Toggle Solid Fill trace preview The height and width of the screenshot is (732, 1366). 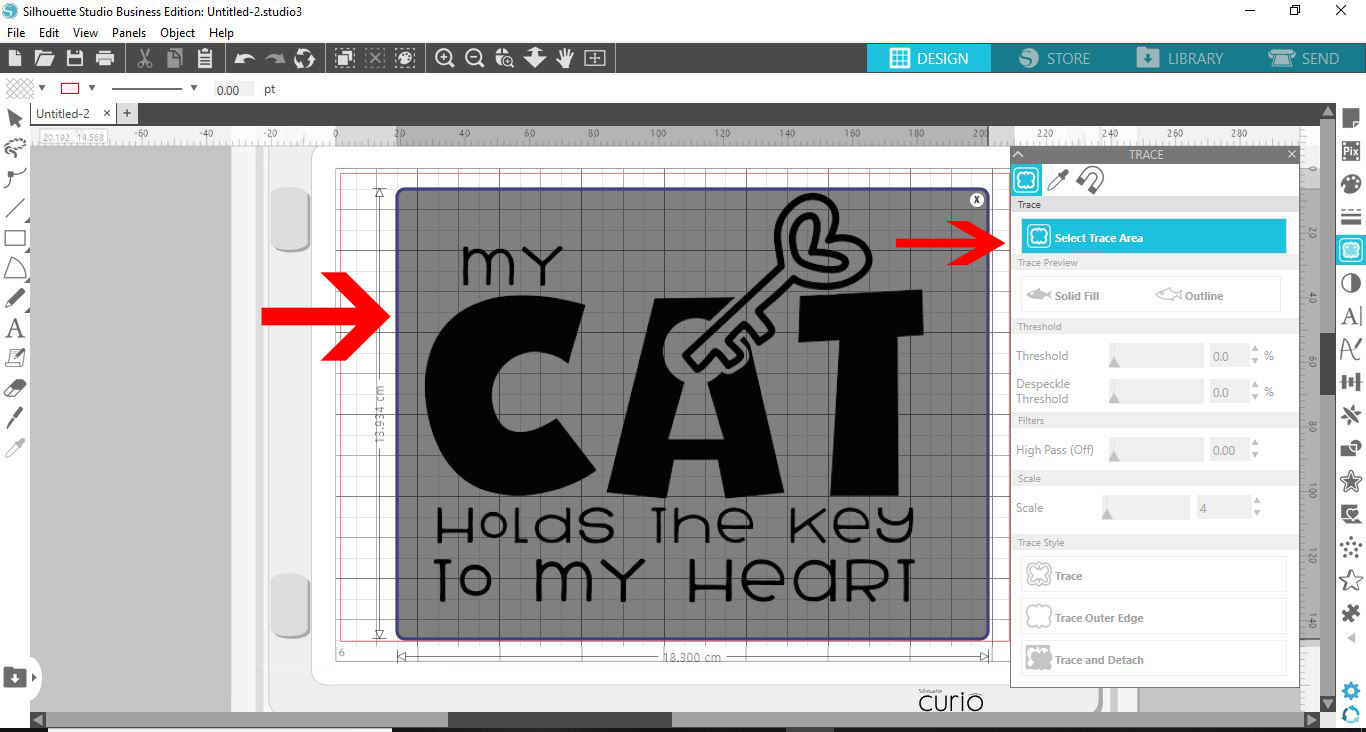coord(1063,296)
